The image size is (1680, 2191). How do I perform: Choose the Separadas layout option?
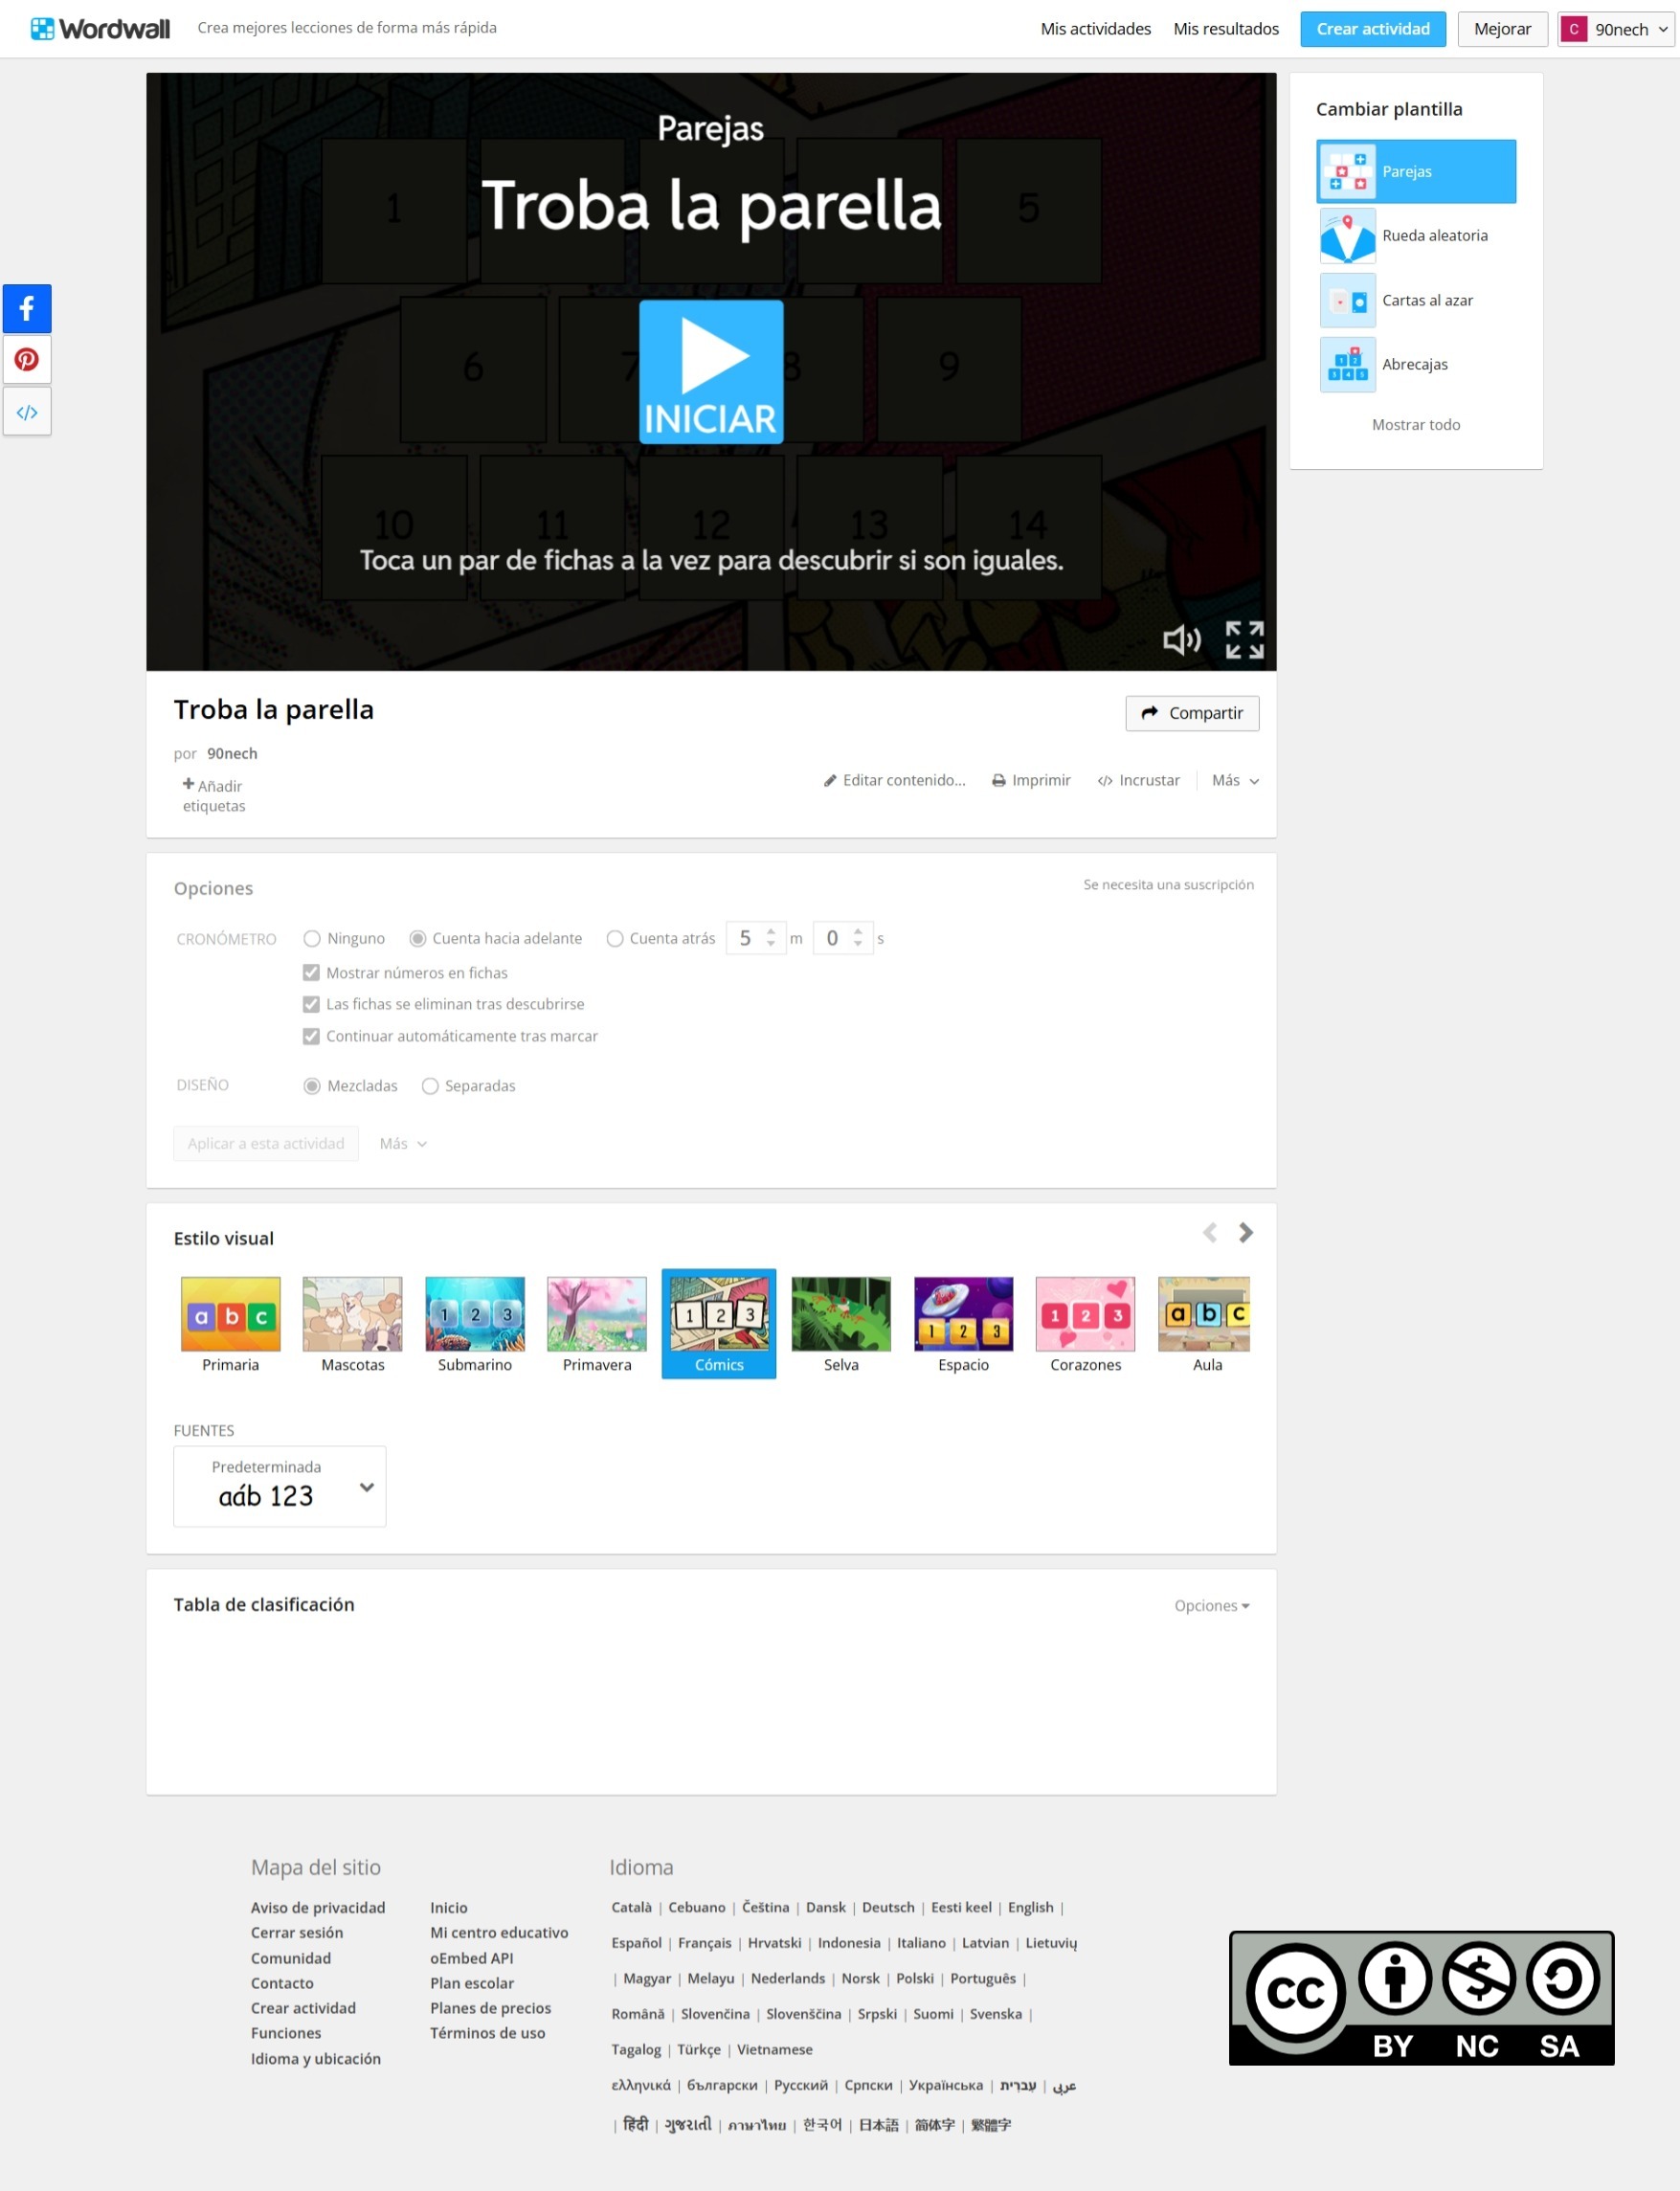(x=430, y=1086)
